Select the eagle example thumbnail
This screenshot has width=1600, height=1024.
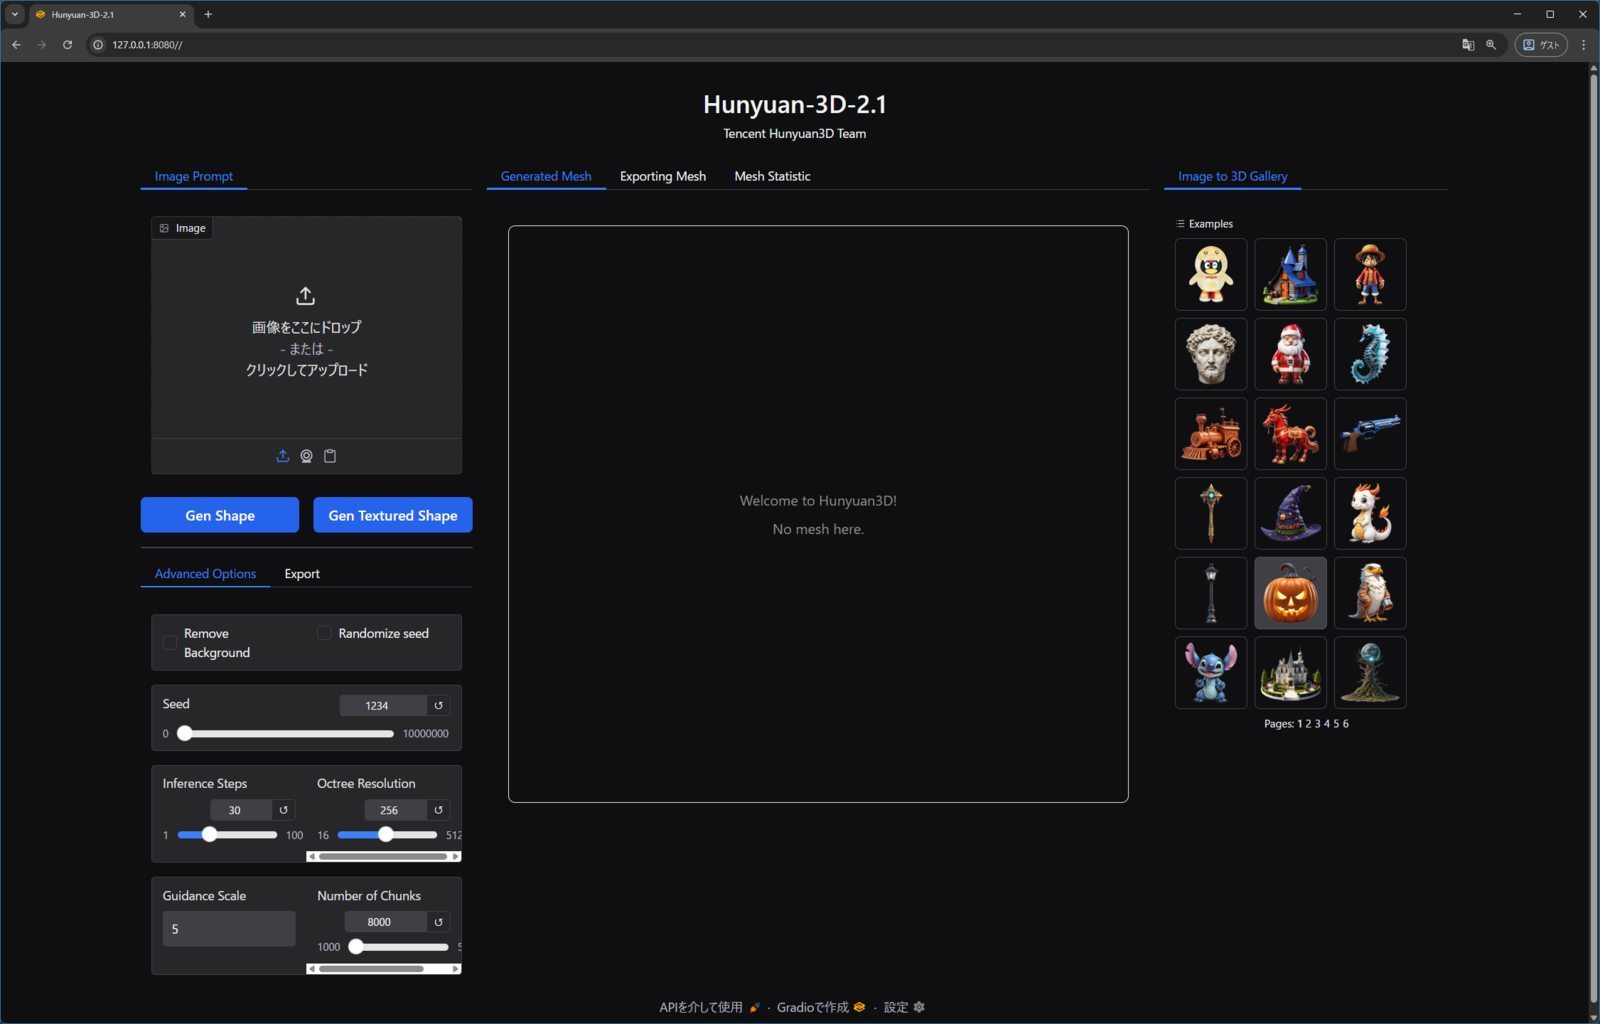click(1370, 593)
